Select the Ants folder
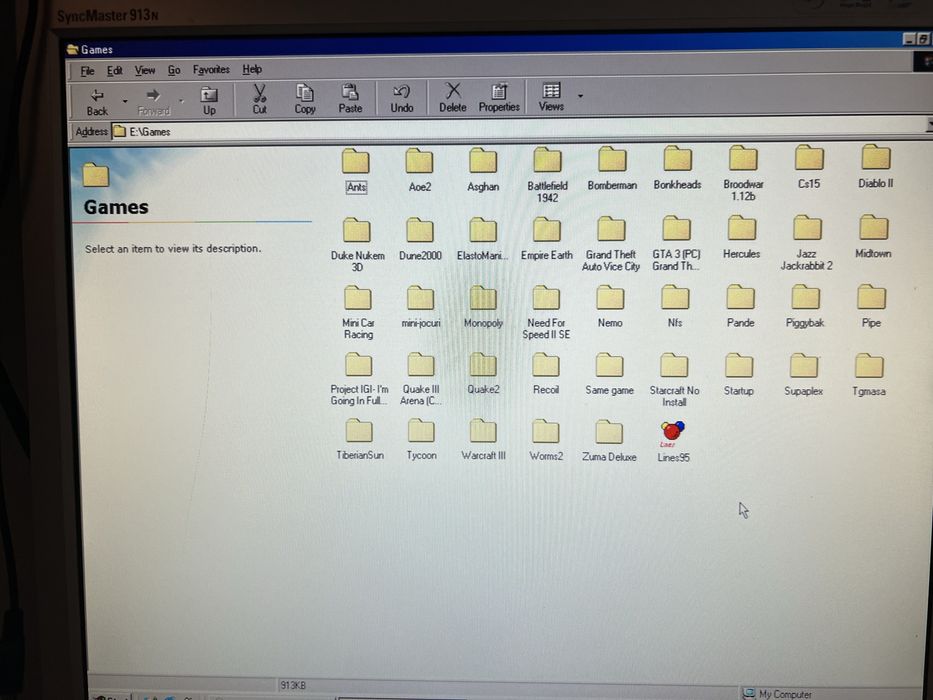The width and height of the screenshot is (933, 700). pyautogui.click(x=356, y=170)
